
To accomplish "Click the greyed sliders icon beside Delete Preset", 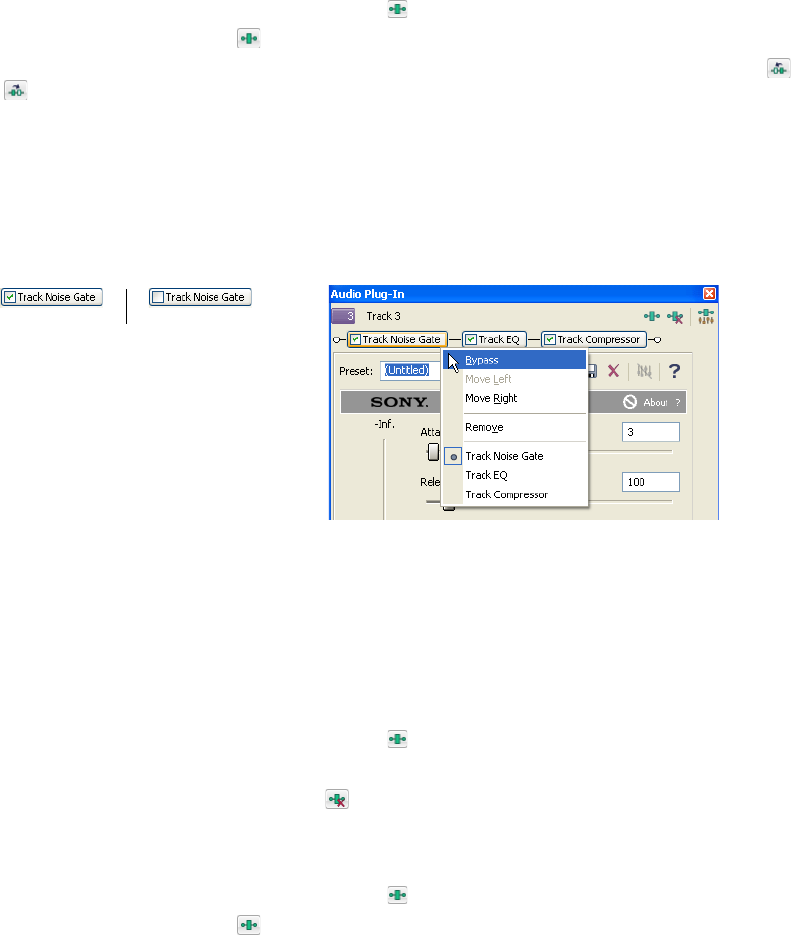I will click(644, 371).
